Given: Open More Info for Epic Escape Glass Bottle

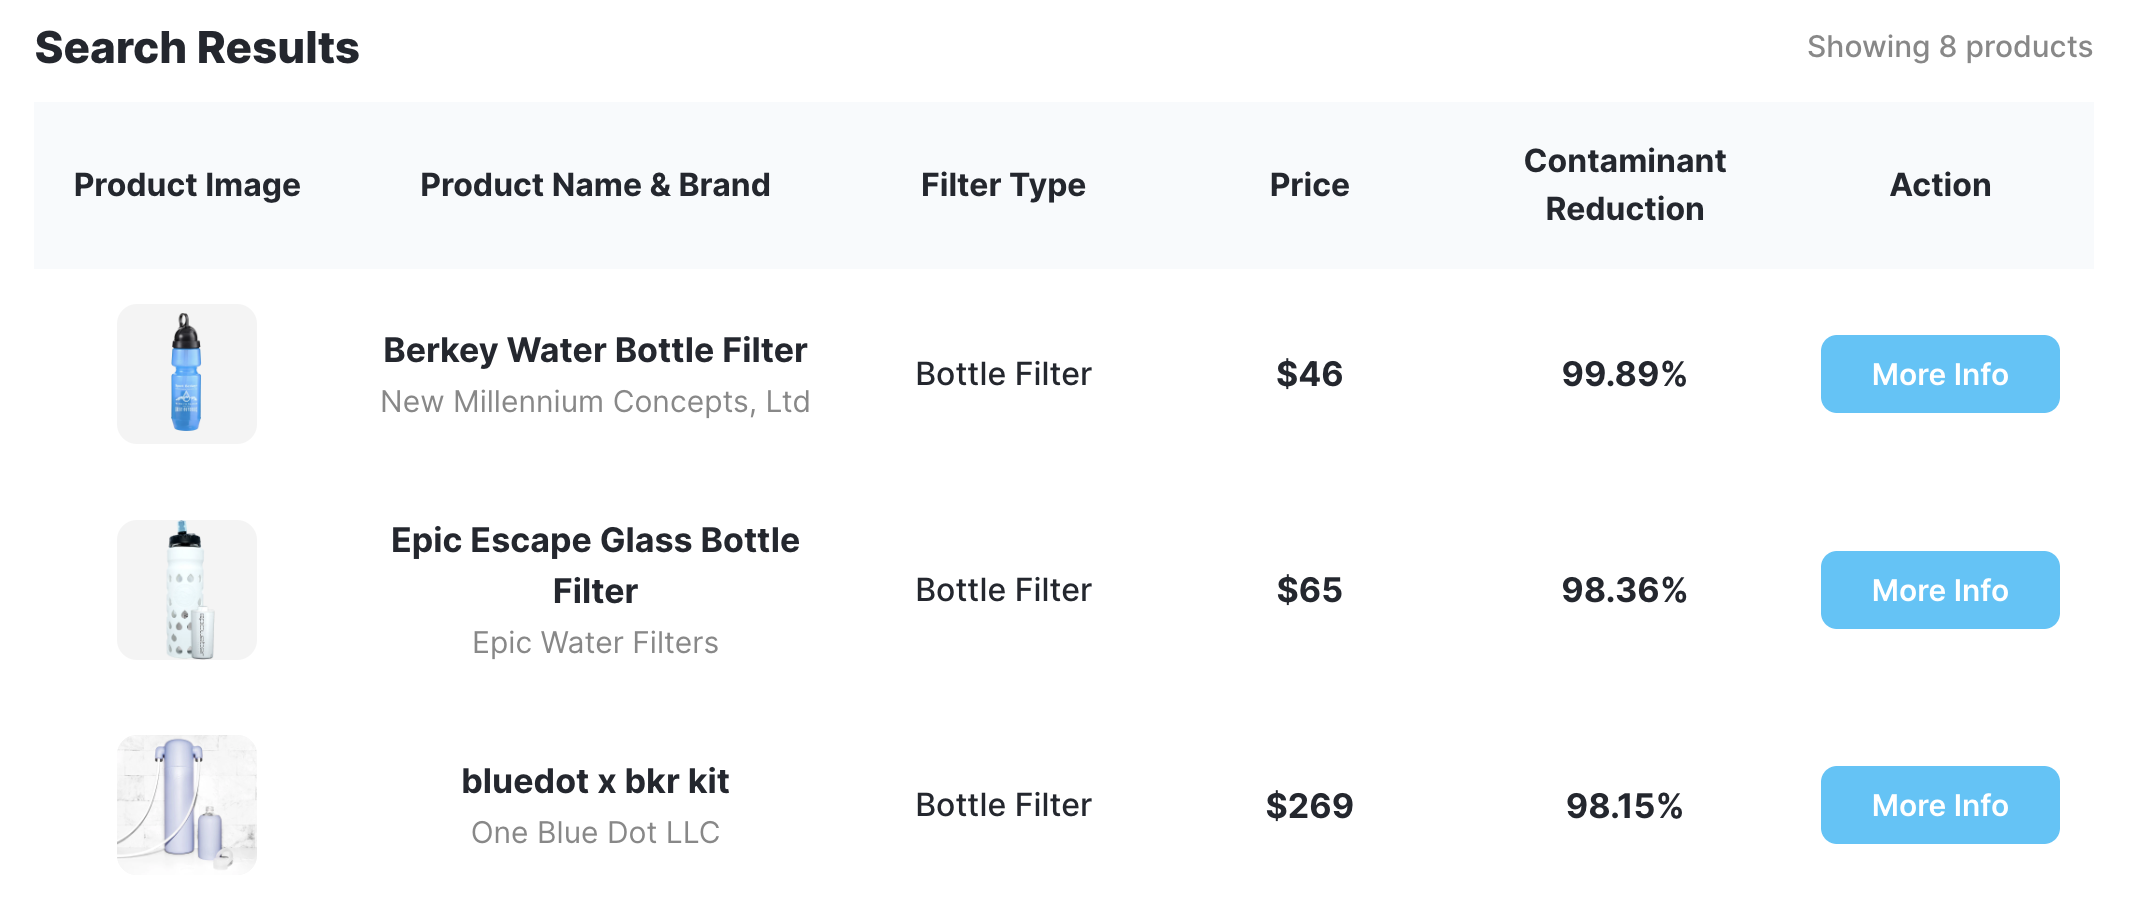Looking at the screenshot, I should 1939,590.
